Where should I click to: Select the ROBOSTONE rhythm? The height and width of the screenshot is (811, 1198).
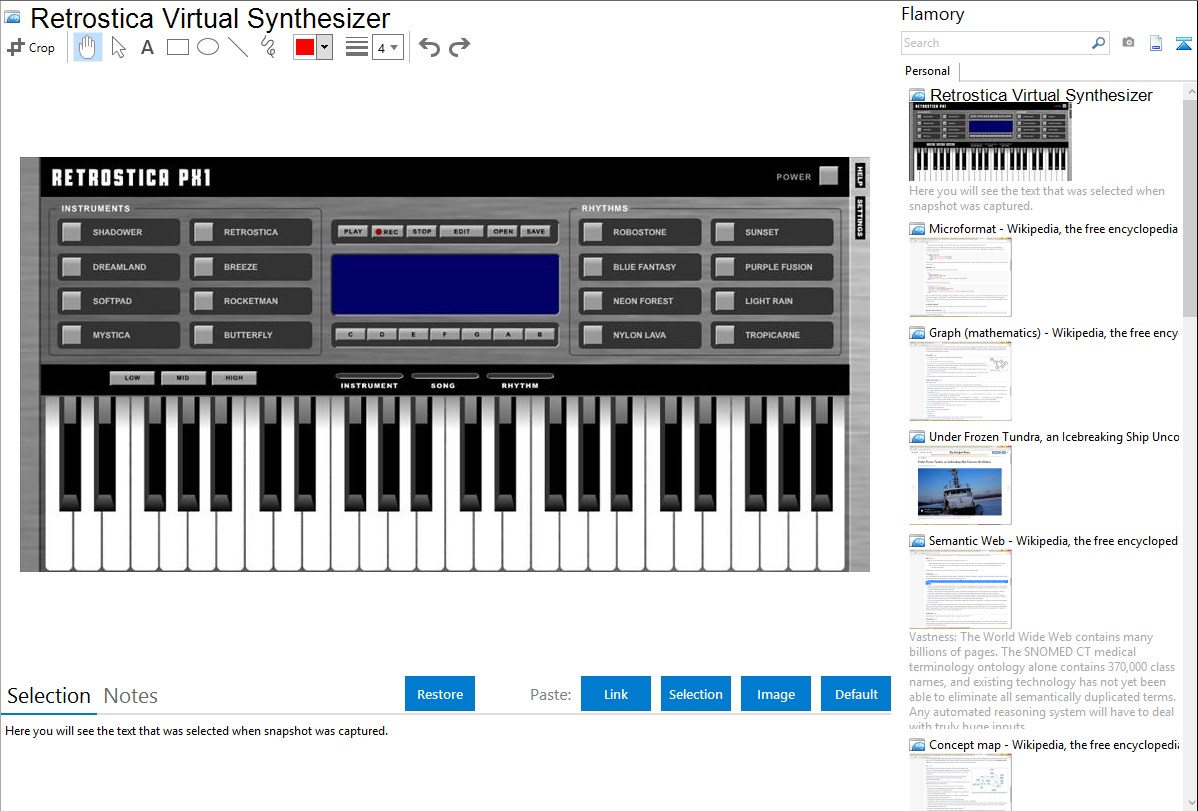click(592, 232)
